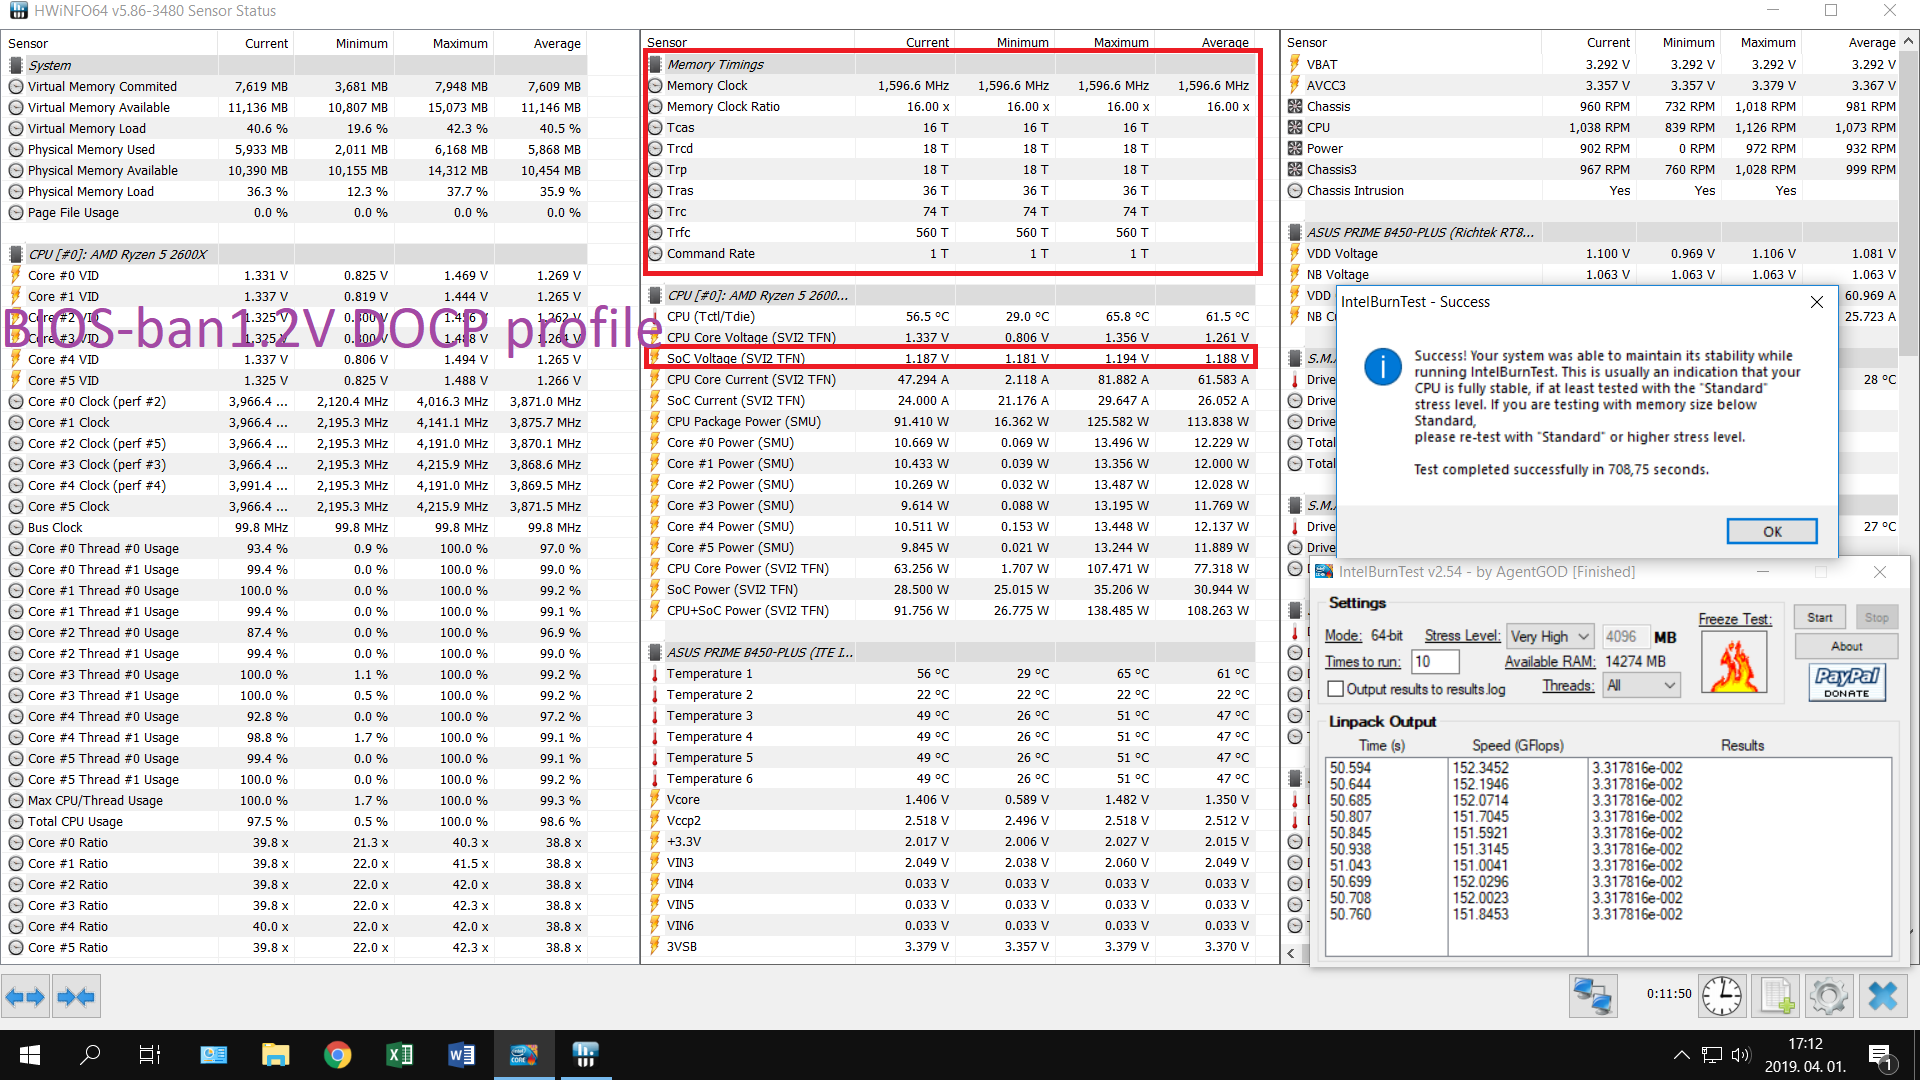Open the Stress Level dropdown
This screenshot has width=1920, height=1080.
point(1550,636)
